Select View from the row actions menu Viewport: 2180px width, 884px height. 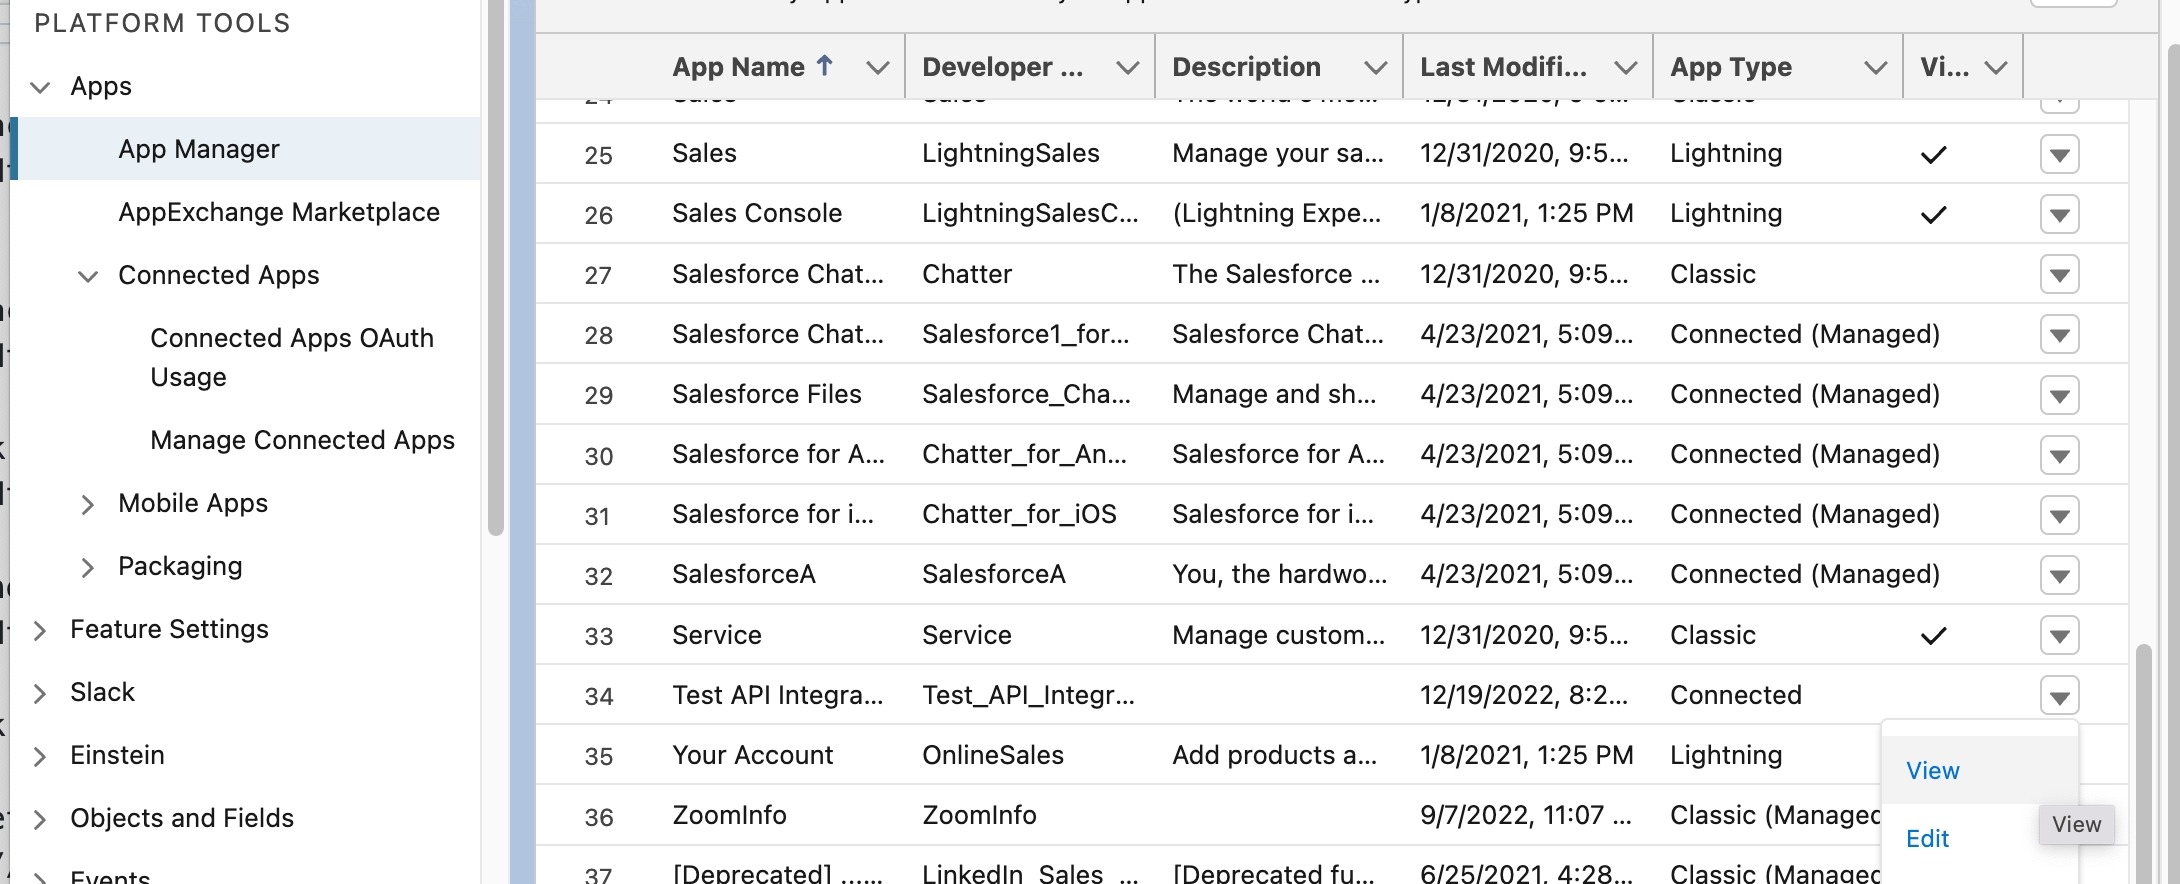click(1932, 771)
